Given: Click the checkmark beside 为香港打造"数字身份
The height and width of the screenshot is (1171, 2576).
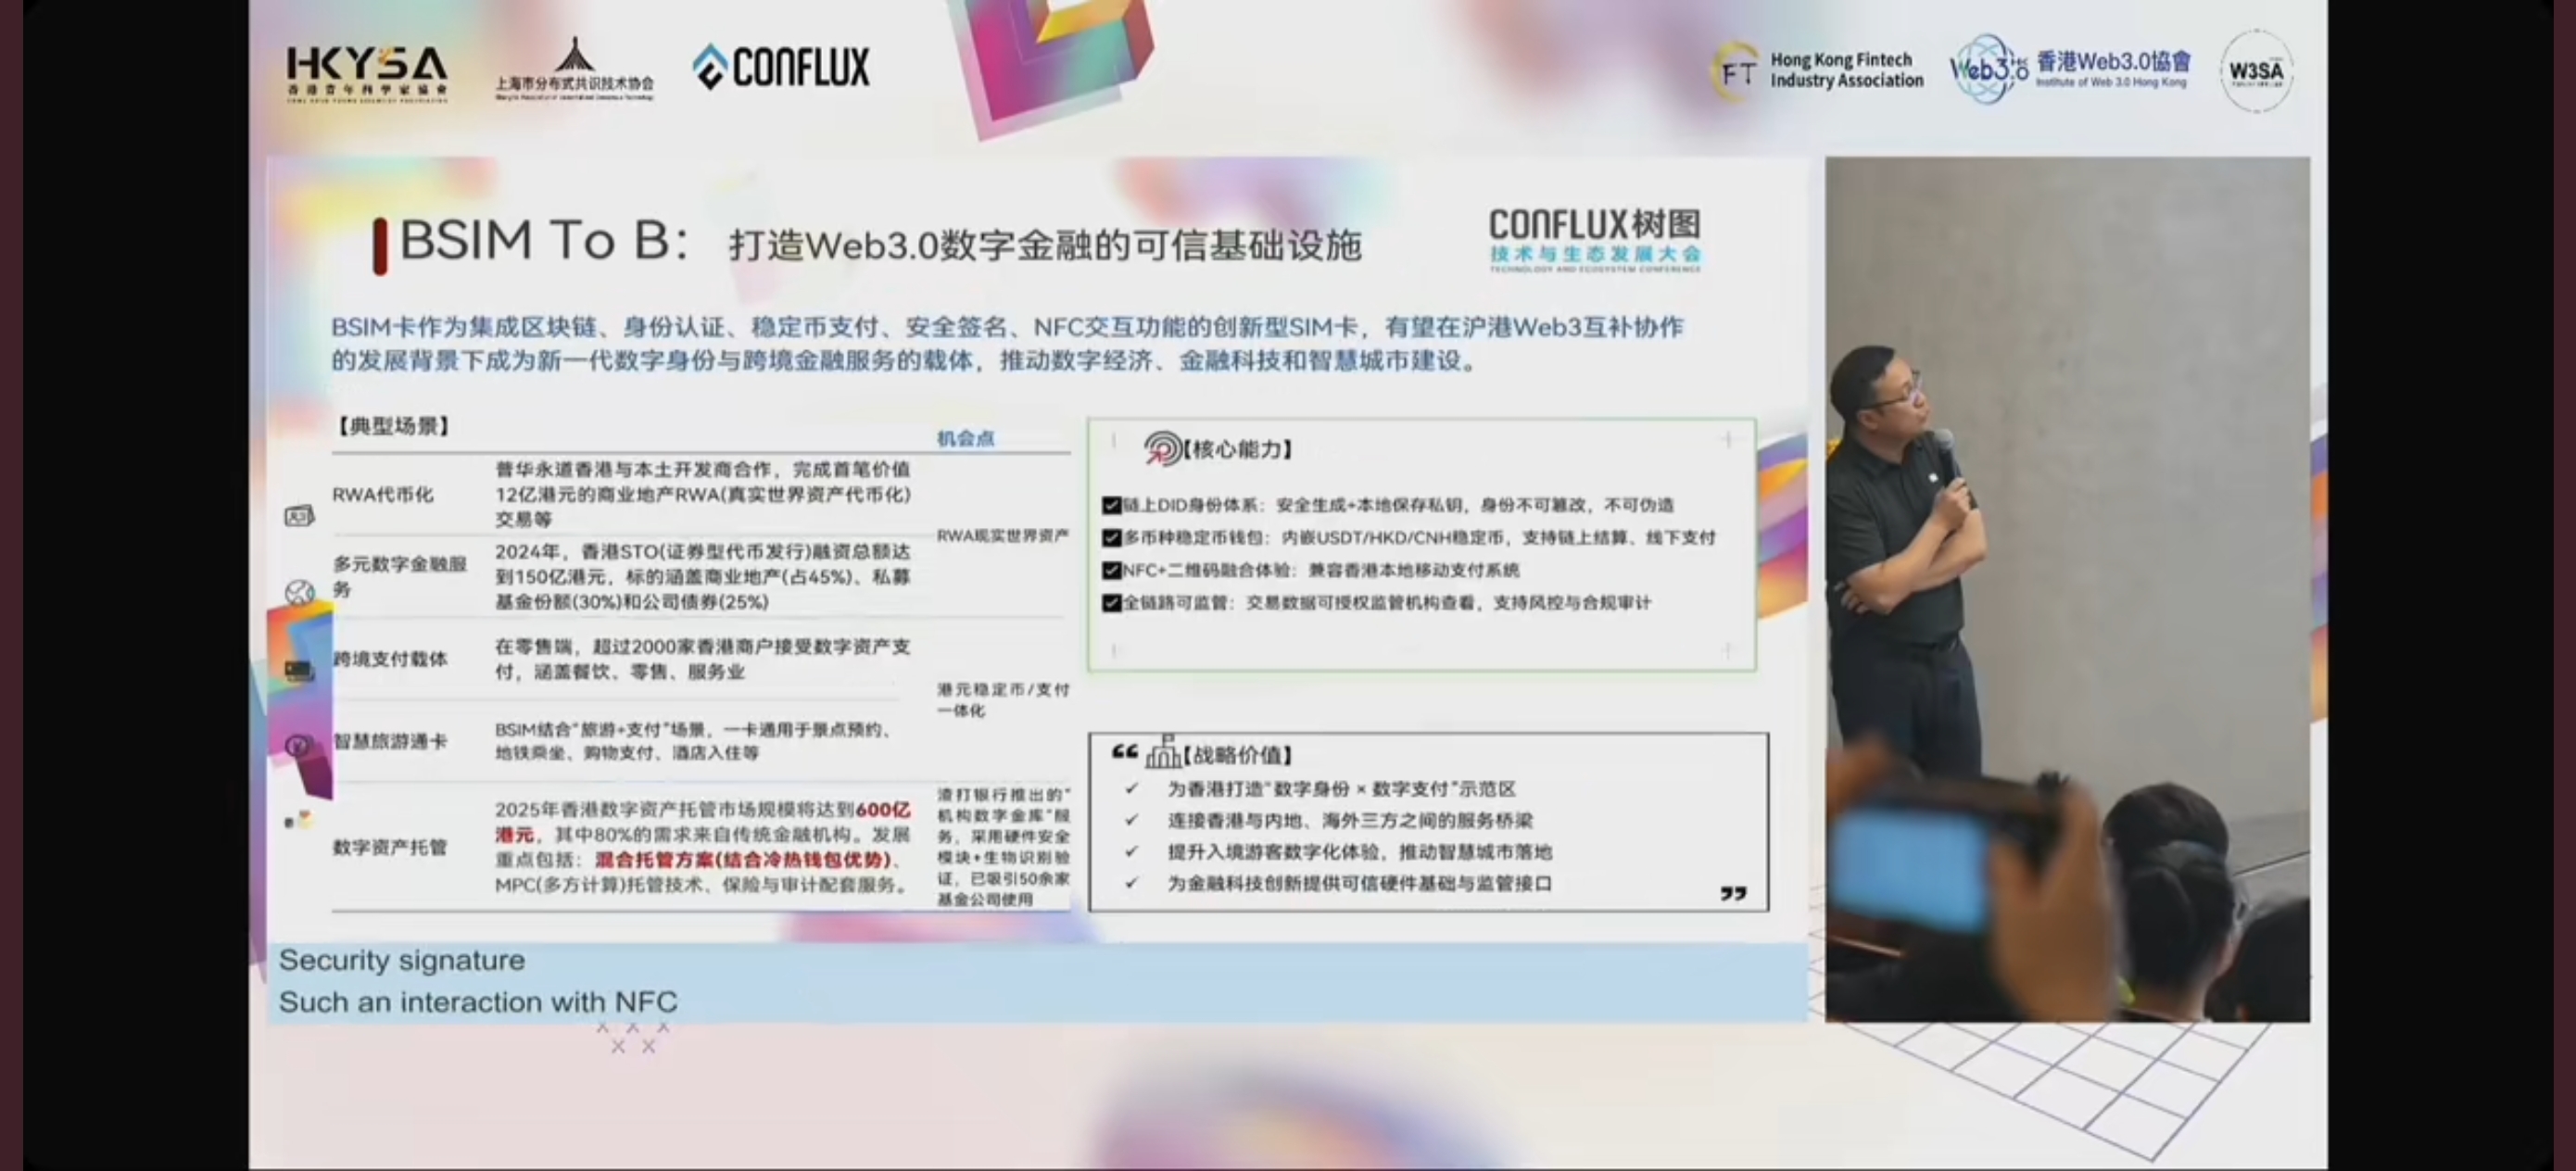Looking at the screenshot, I should point(1131,789).
